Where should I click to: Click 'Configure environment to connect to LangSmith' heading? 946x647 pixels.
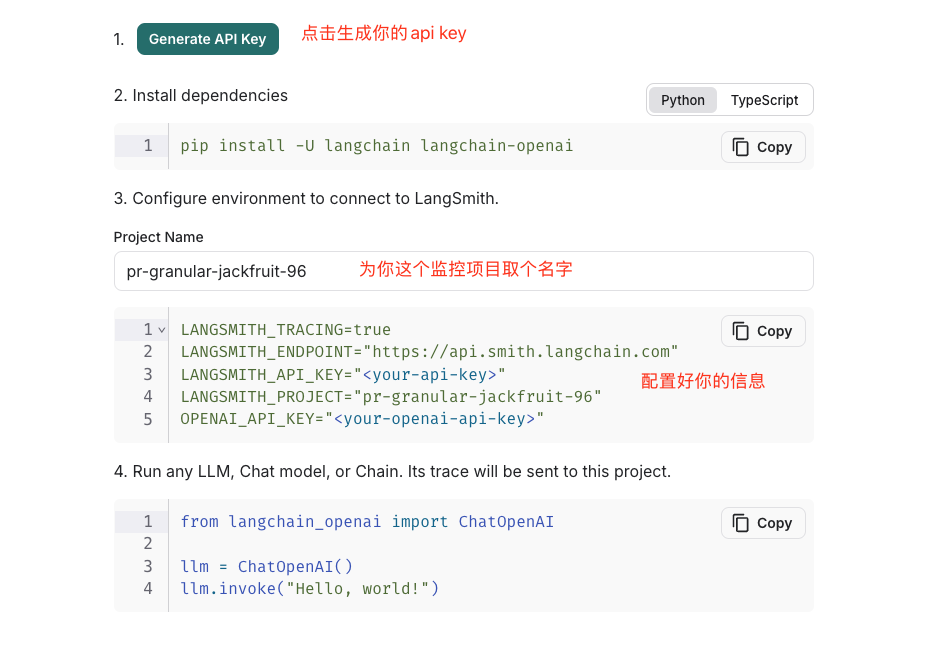pyautogui.click(x=306, y=199)
